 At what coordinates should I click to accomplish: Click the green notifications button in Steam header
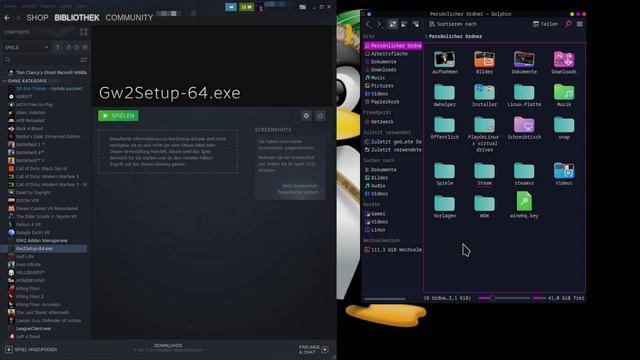247,7
